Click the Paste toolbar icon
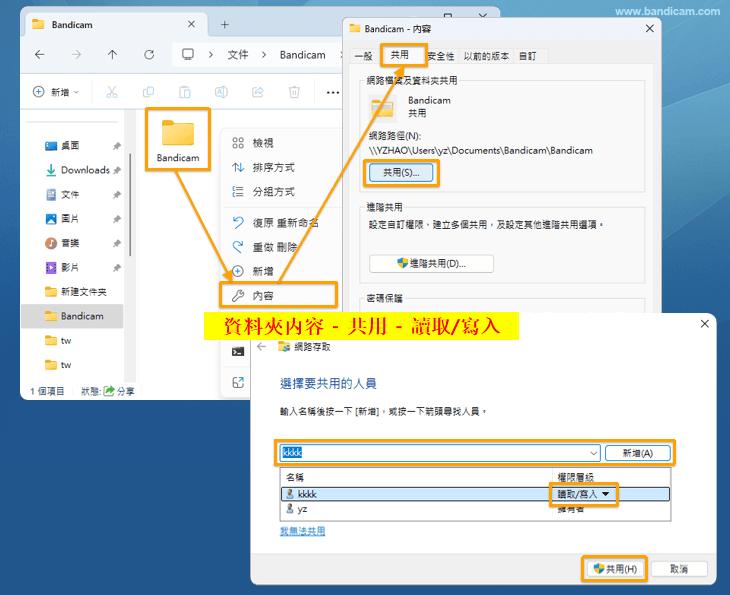This screenshot has width=730, height=595. click(185, 92)
